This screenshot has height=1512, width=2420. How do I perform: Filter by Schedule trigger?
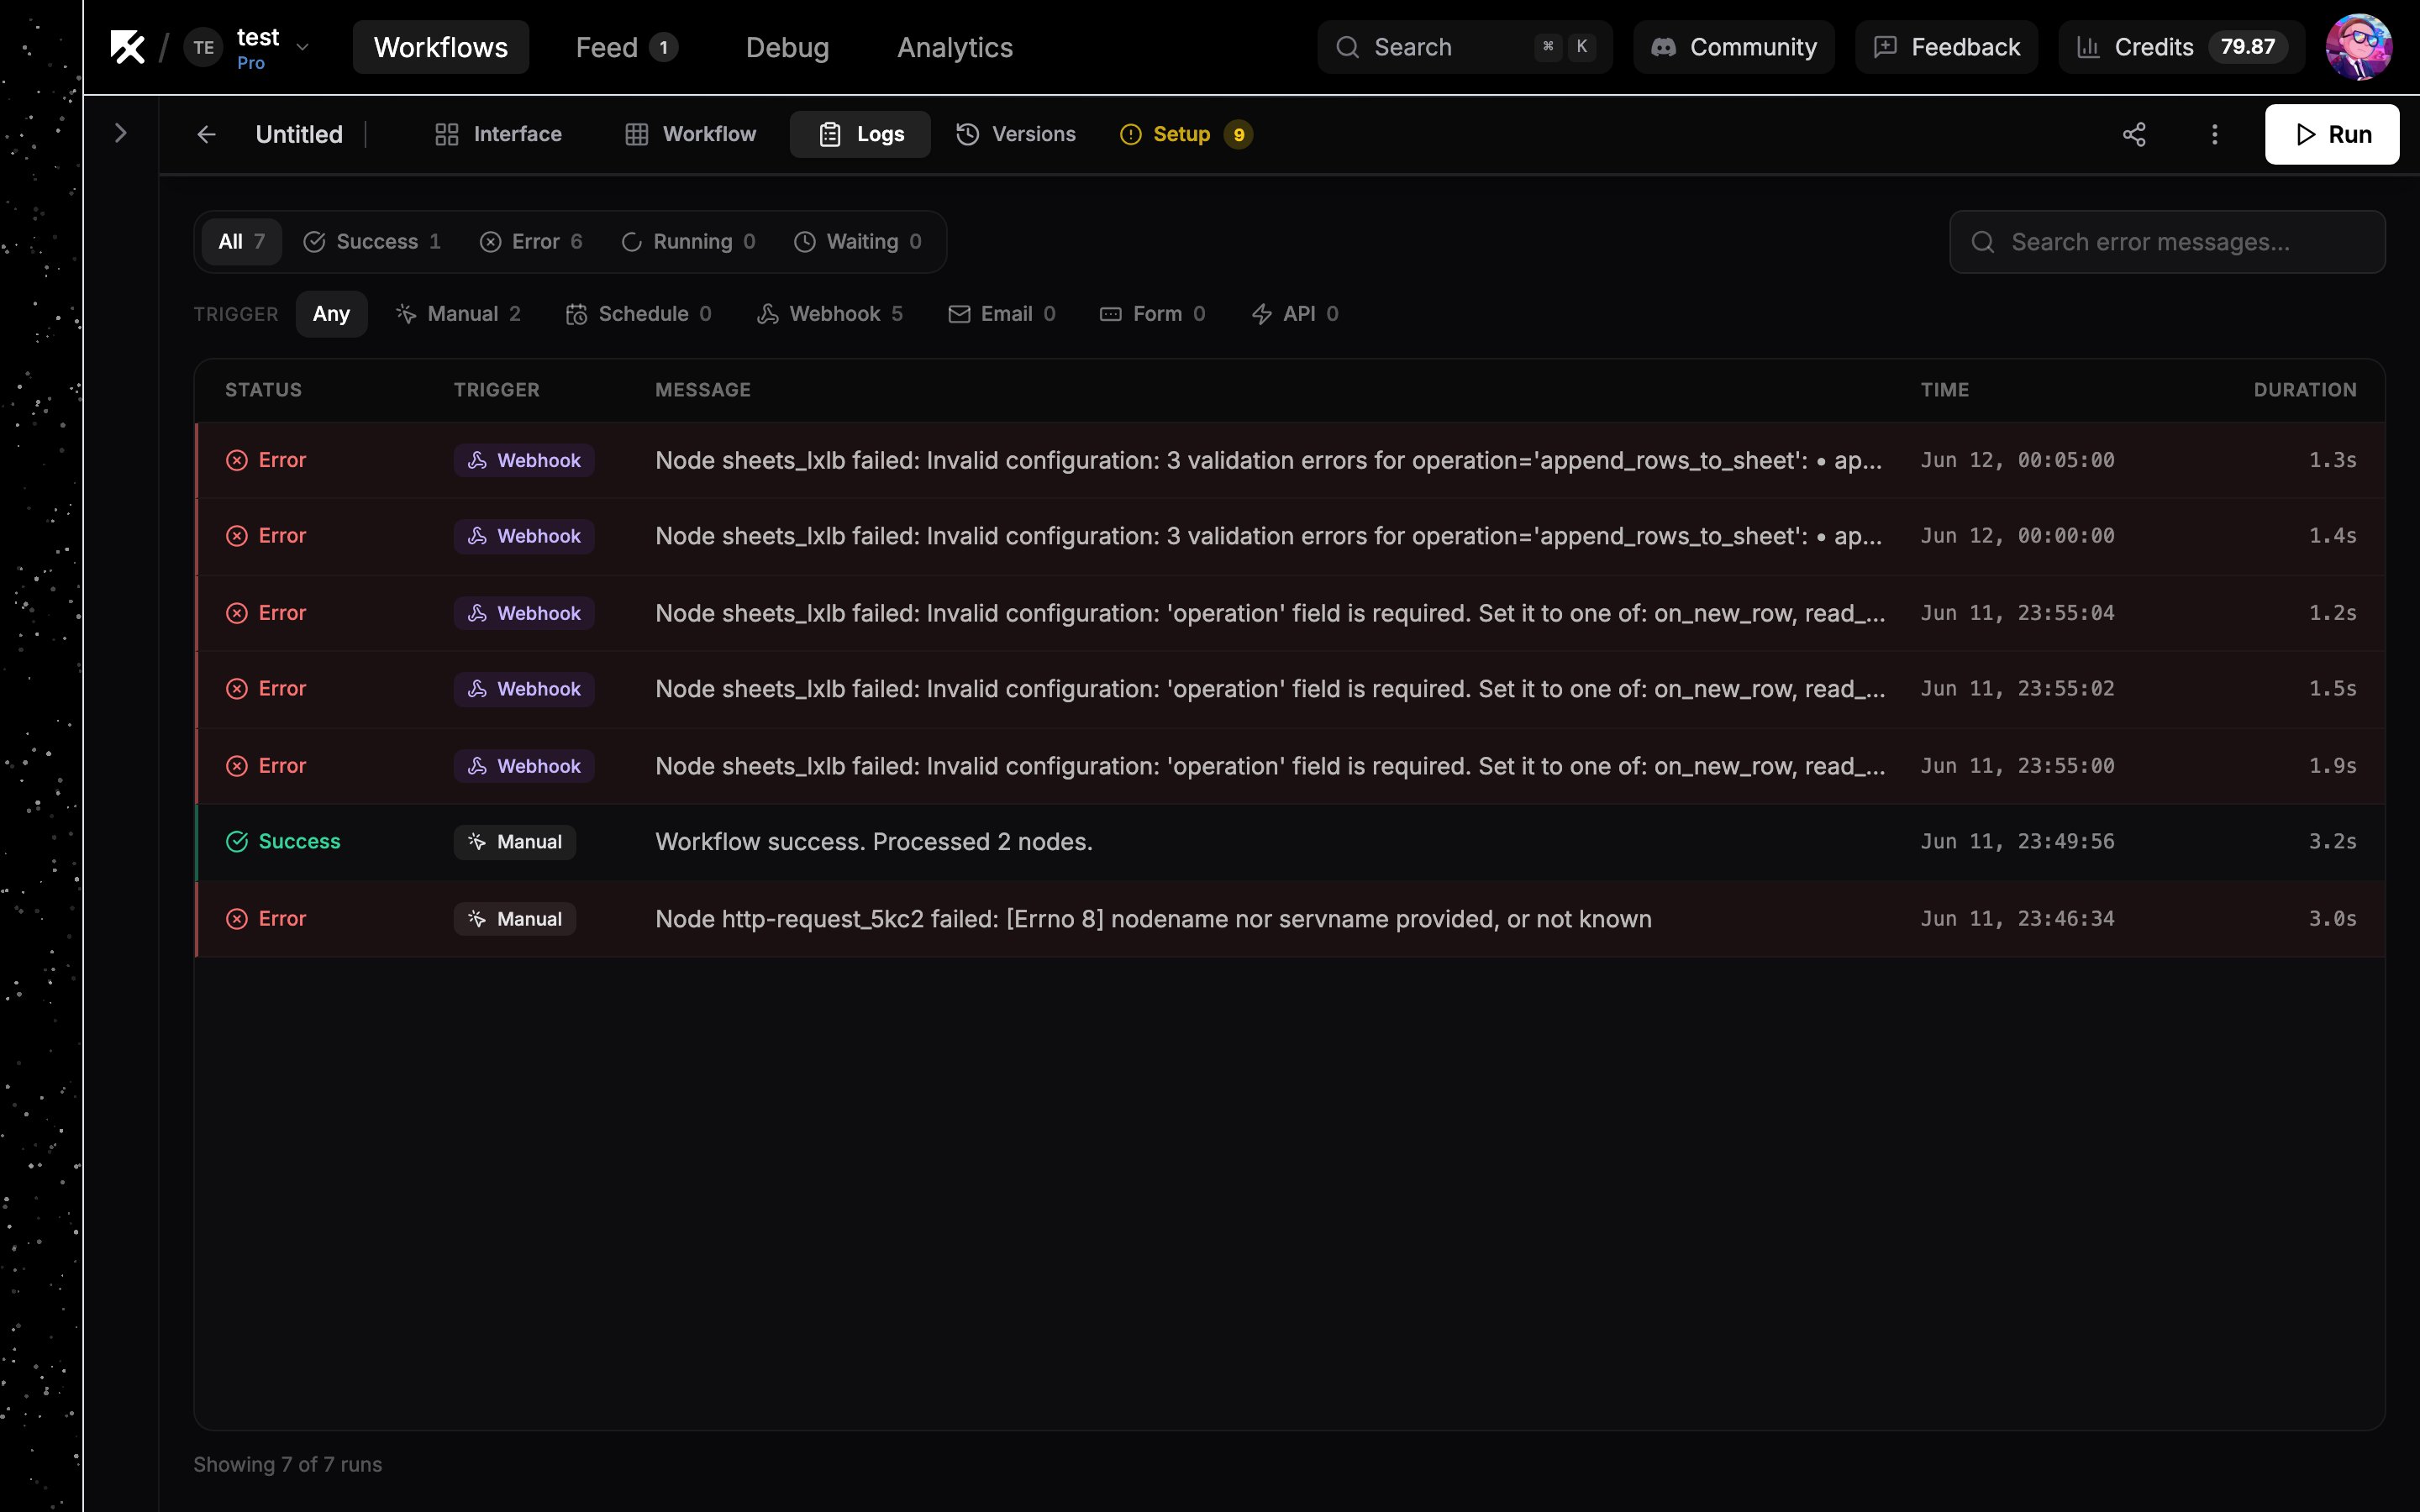coord(639,314)
